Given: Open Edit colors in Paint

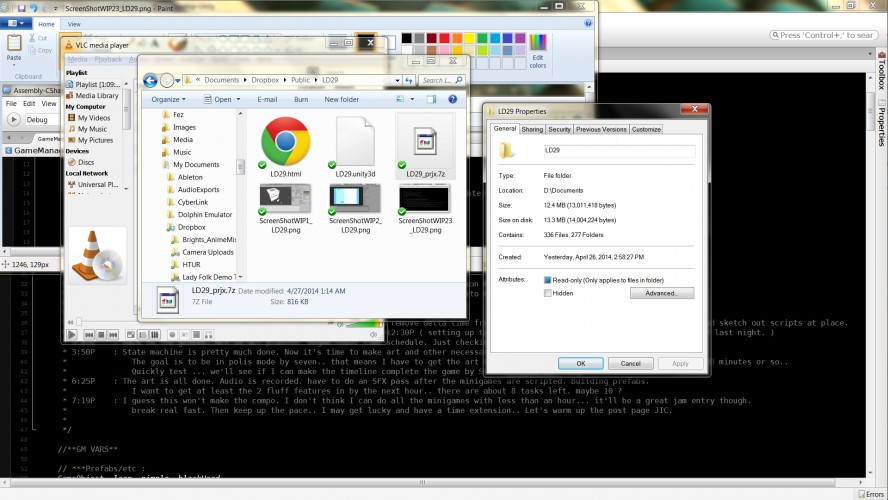Looking at the screenshot, I should (x=538, y=51).
